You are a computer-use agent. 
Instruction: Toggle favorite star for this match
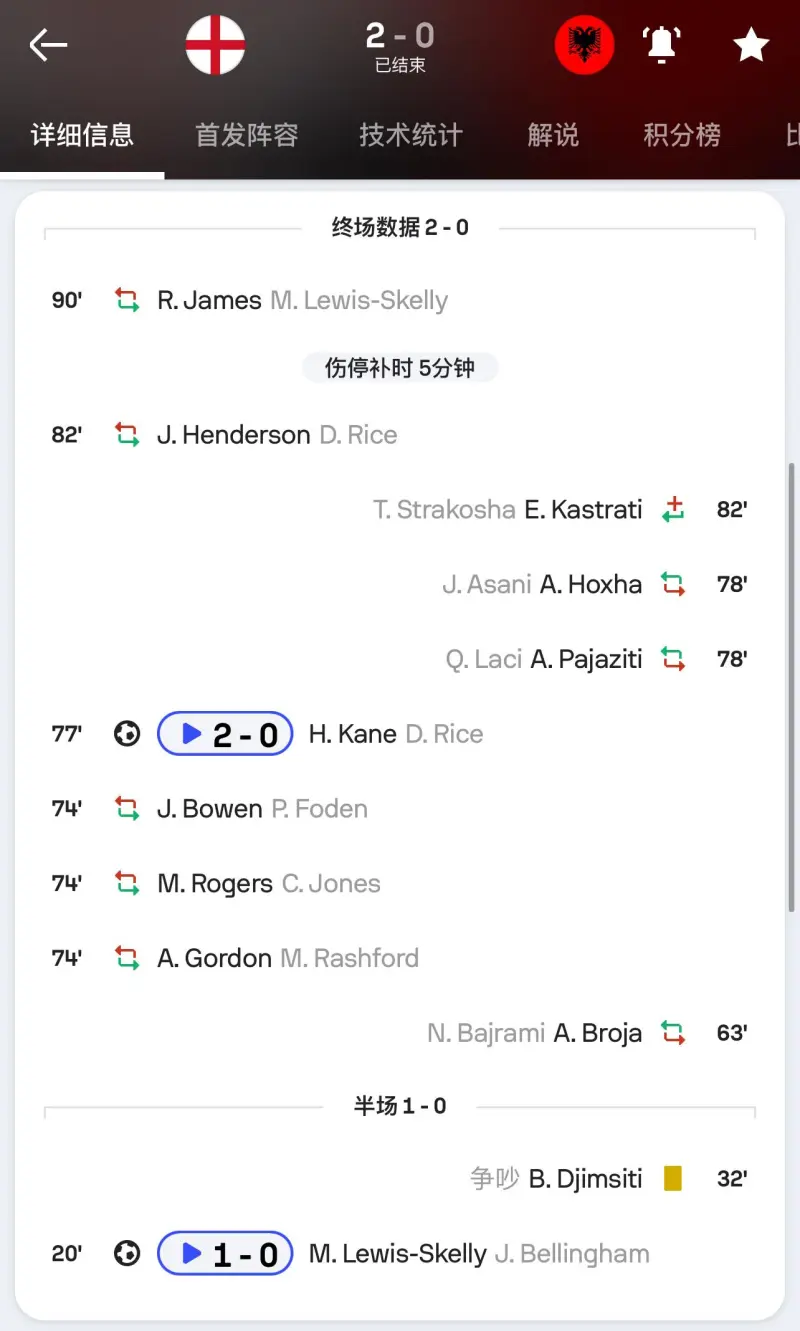tap(752, 45)
